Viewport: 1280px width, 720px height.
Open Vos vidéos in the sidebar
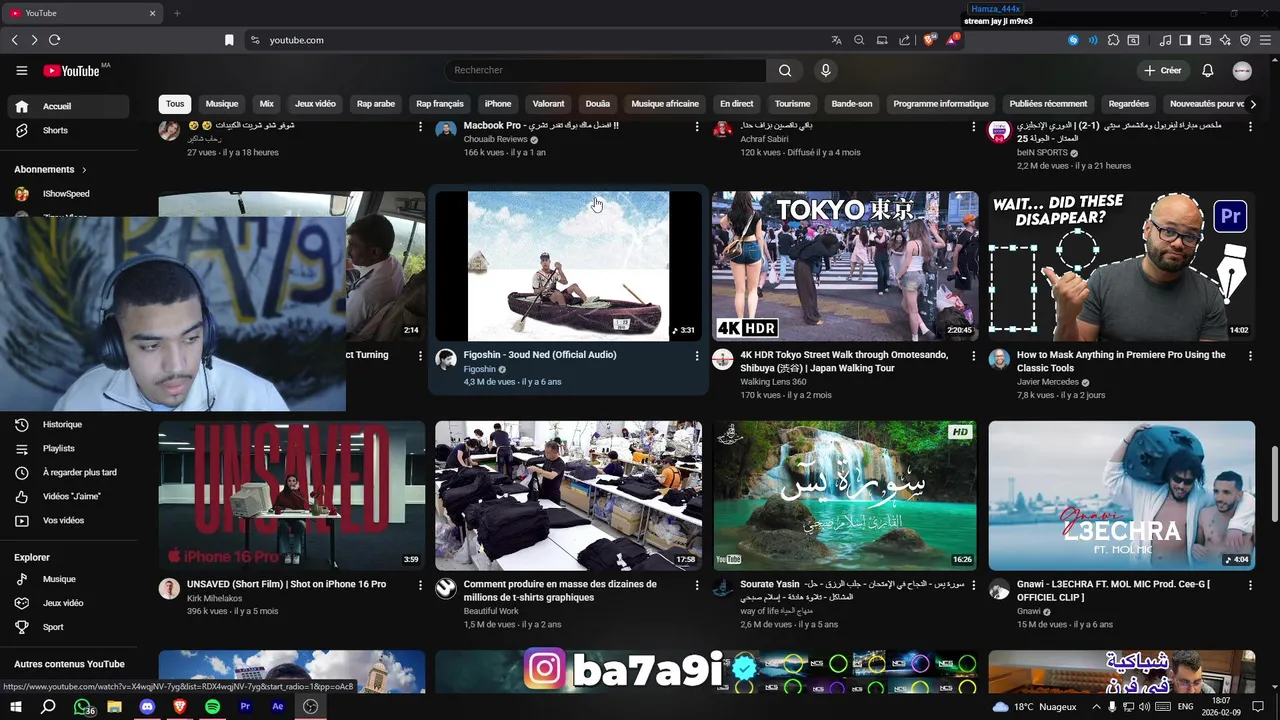70,521
